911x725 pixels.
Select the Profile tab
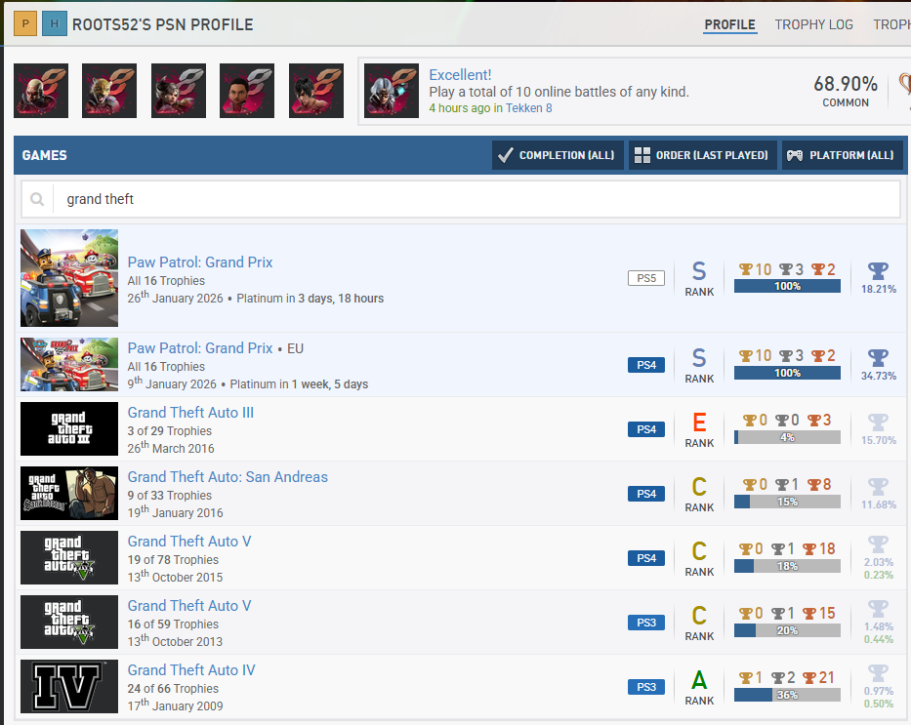point(730,24)
